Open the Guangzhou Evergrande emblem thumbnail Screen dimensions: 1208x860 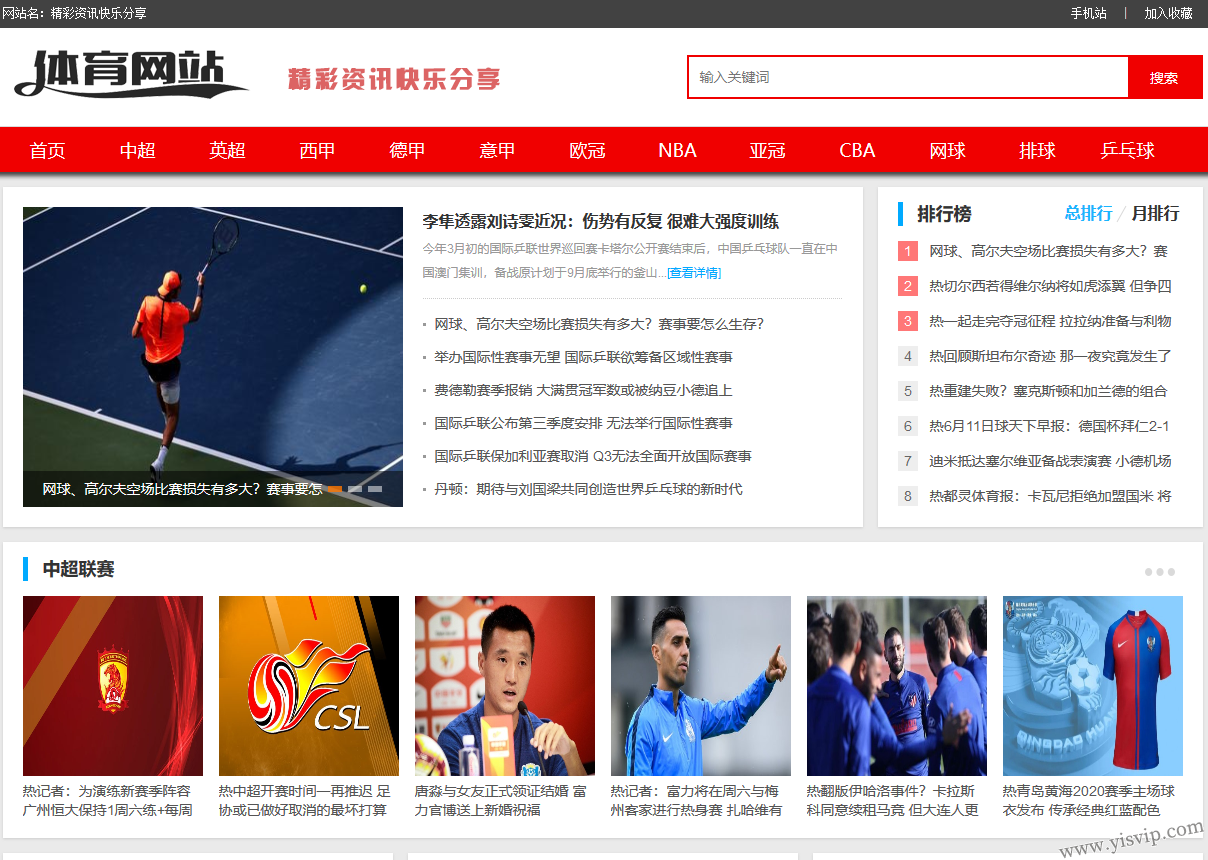[112, 686]
